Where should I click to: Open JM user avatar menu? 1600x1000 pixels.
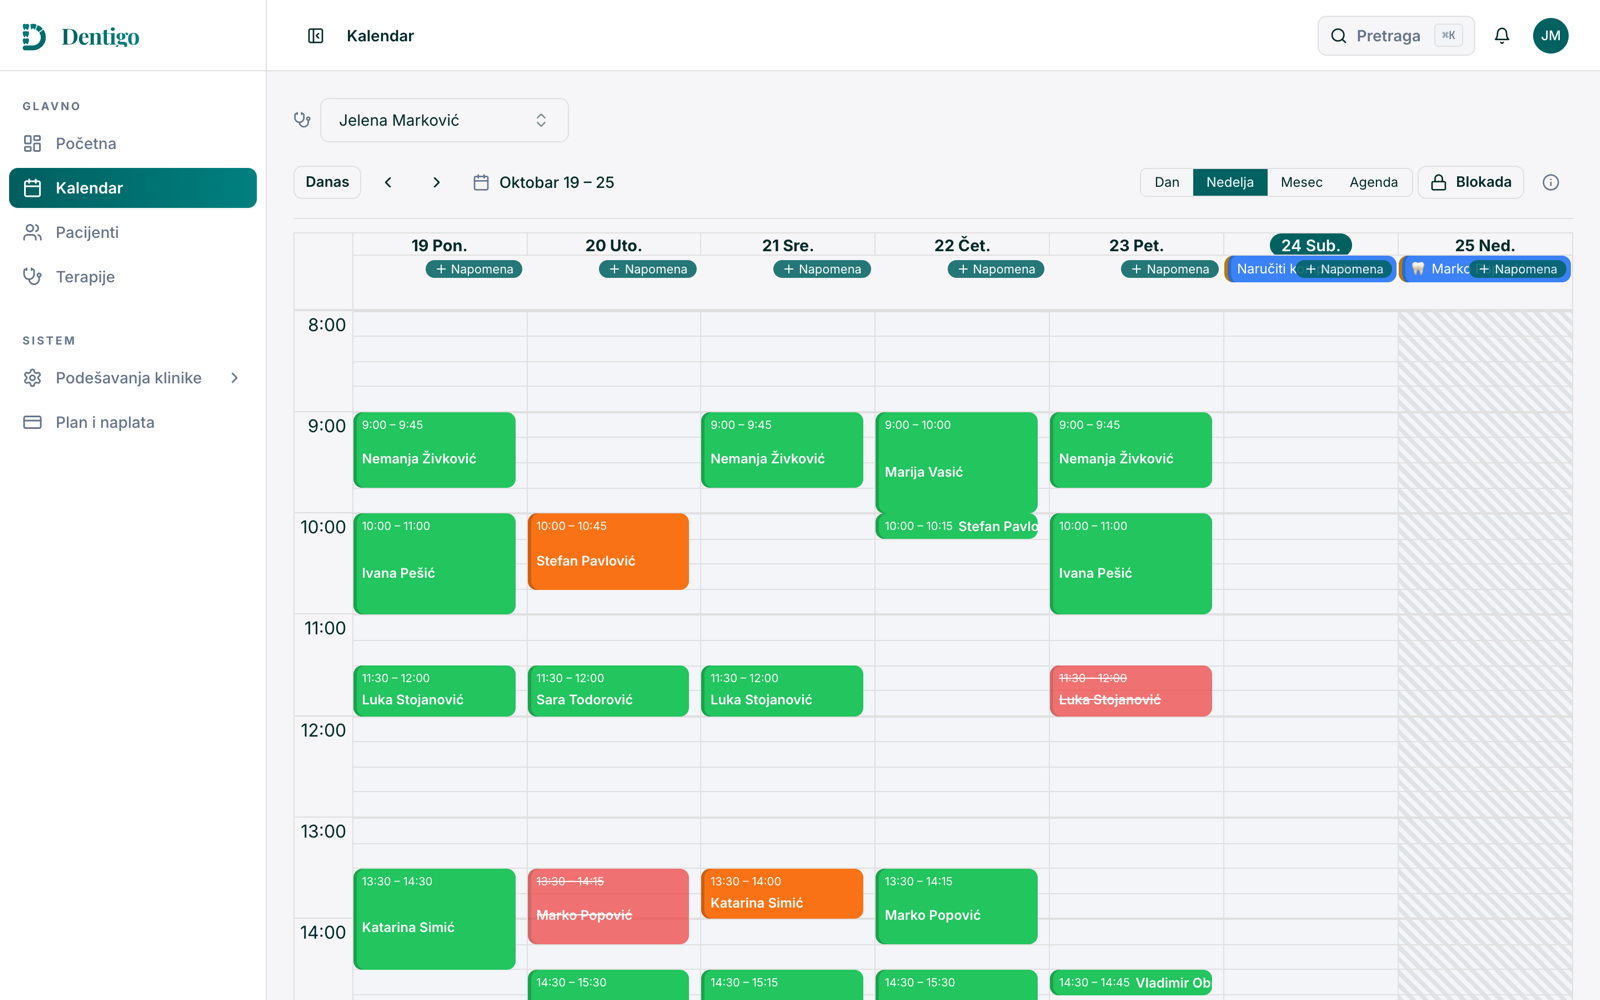click(1550, 36)
